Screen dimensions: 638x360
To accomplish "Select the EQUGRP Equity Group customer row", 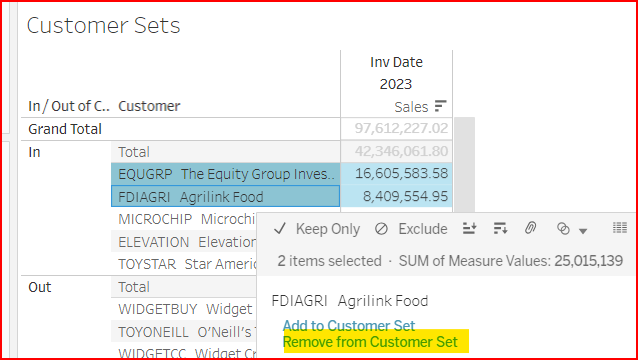I will [x=226, y=174].
